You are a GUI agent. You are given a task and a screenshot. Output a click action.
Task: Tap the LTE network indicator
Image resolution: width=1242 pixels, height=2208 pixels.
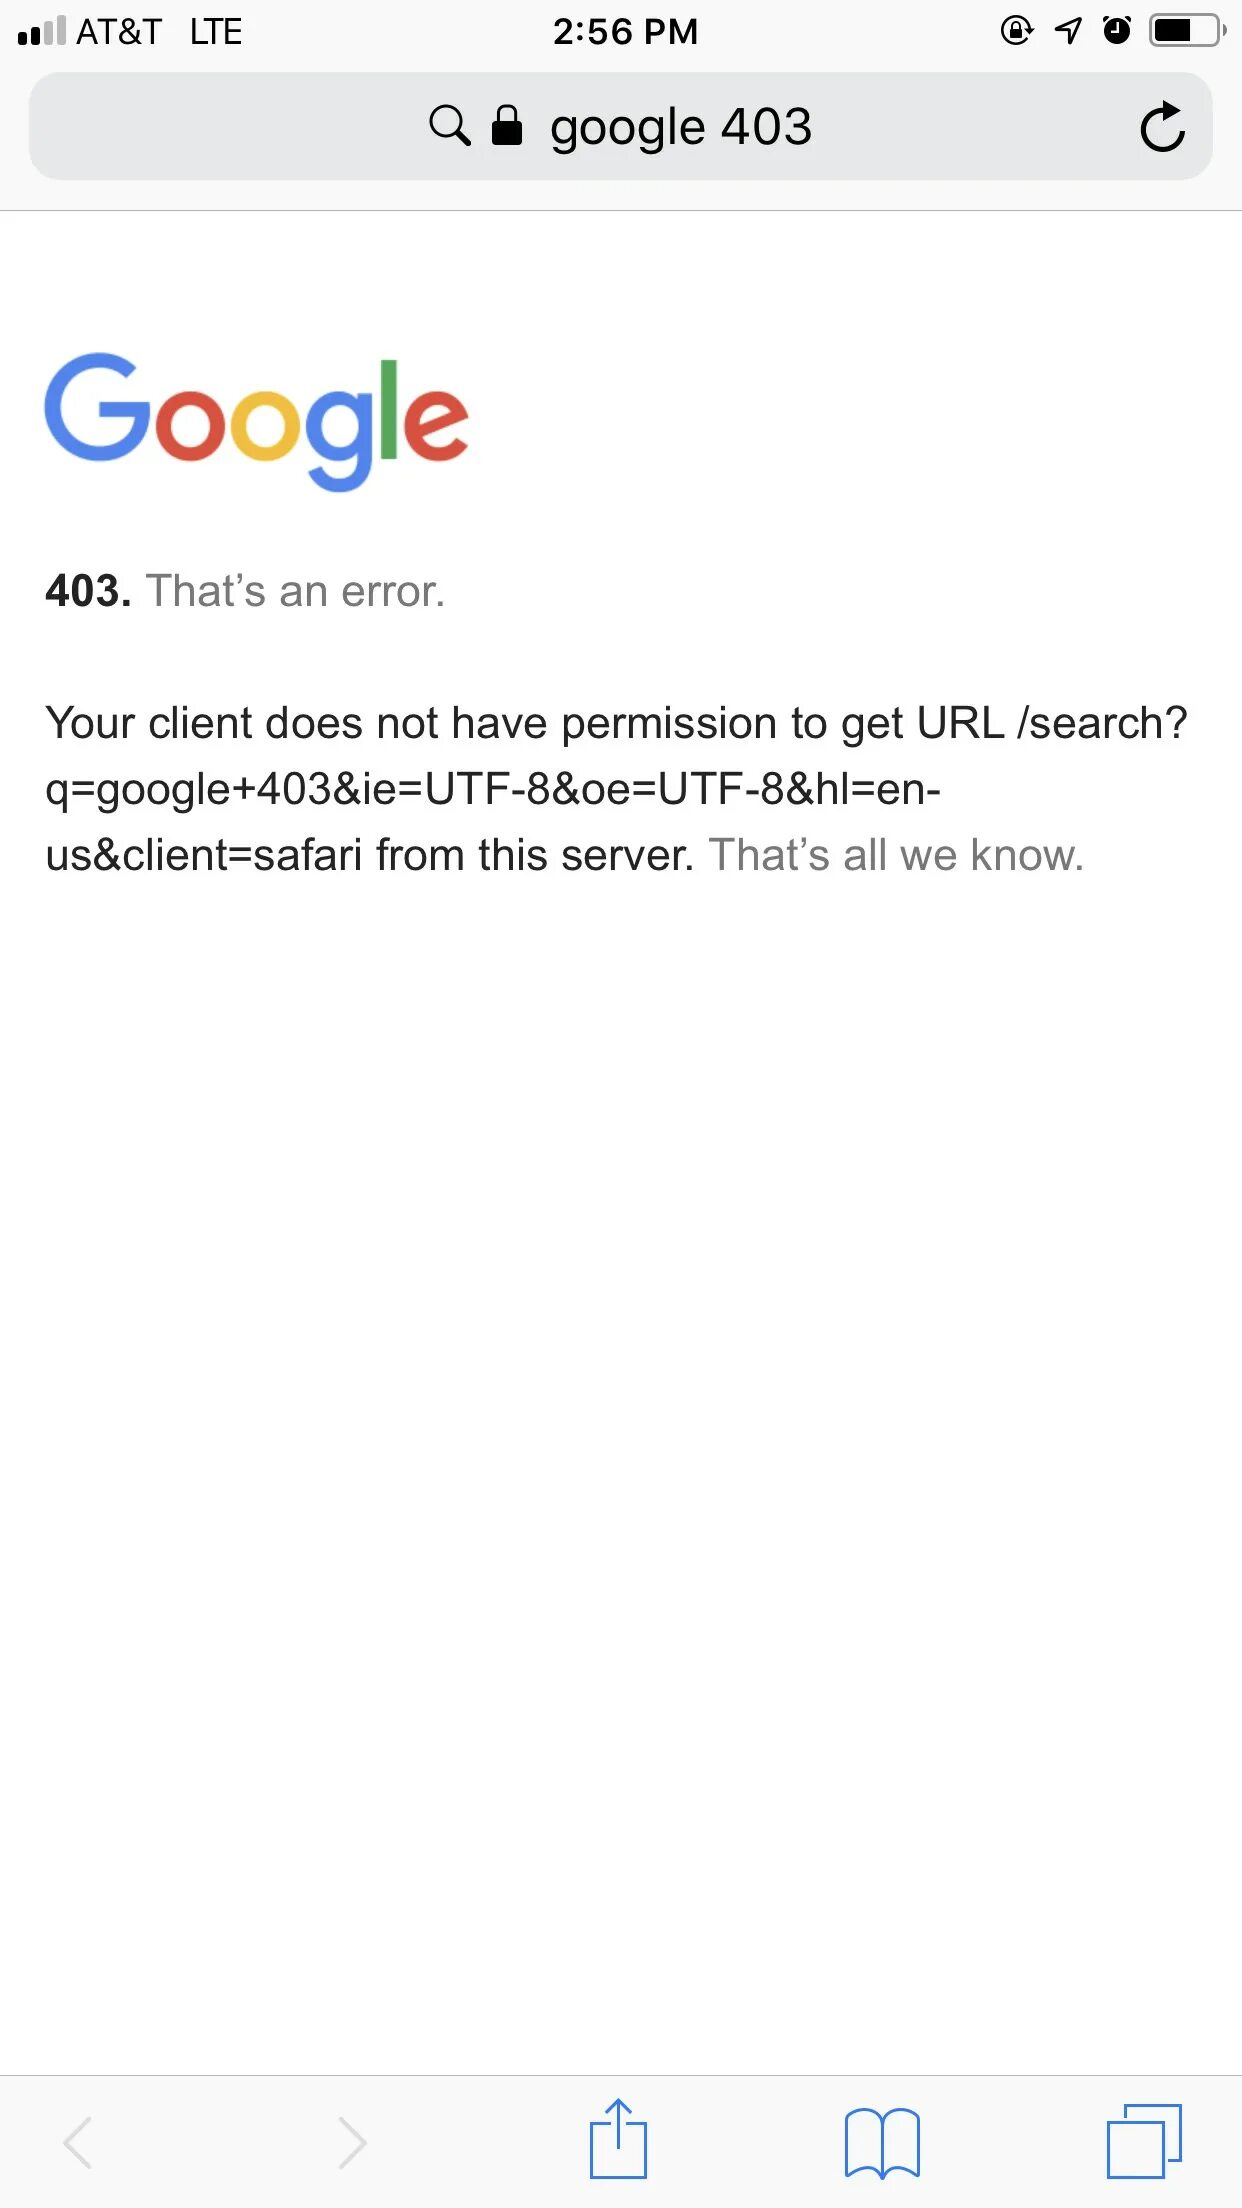coord(216,31)
